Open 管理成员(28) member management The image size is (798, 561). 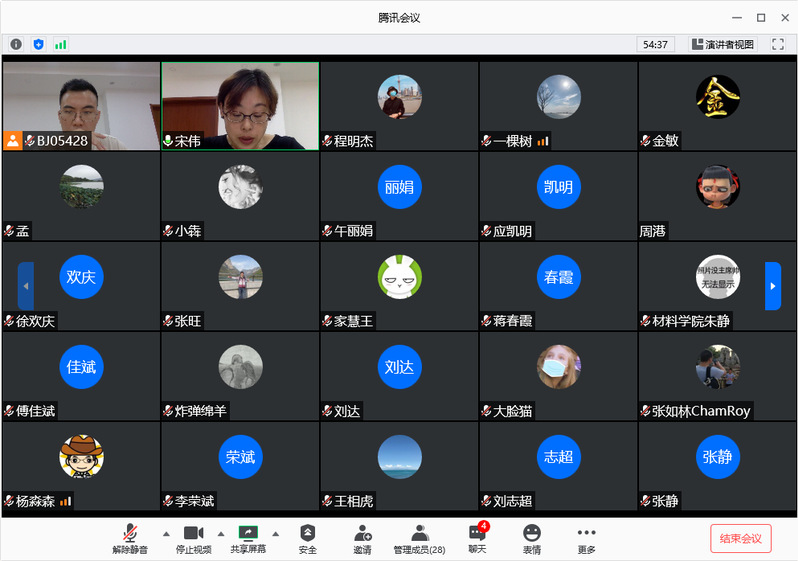419,538
